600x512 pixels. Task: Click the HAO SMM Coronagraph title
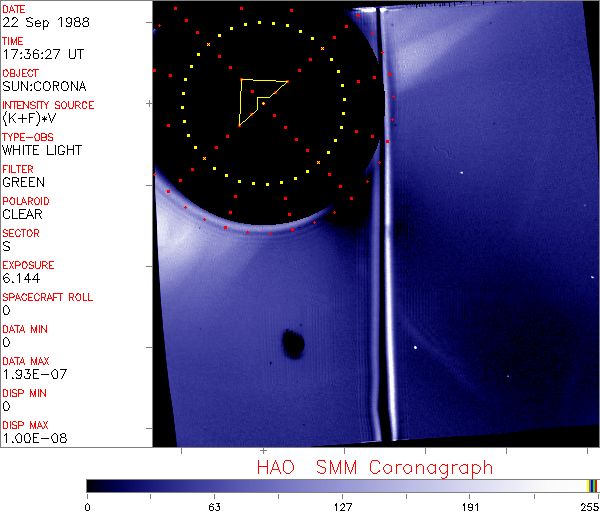(x=375, y=467)
